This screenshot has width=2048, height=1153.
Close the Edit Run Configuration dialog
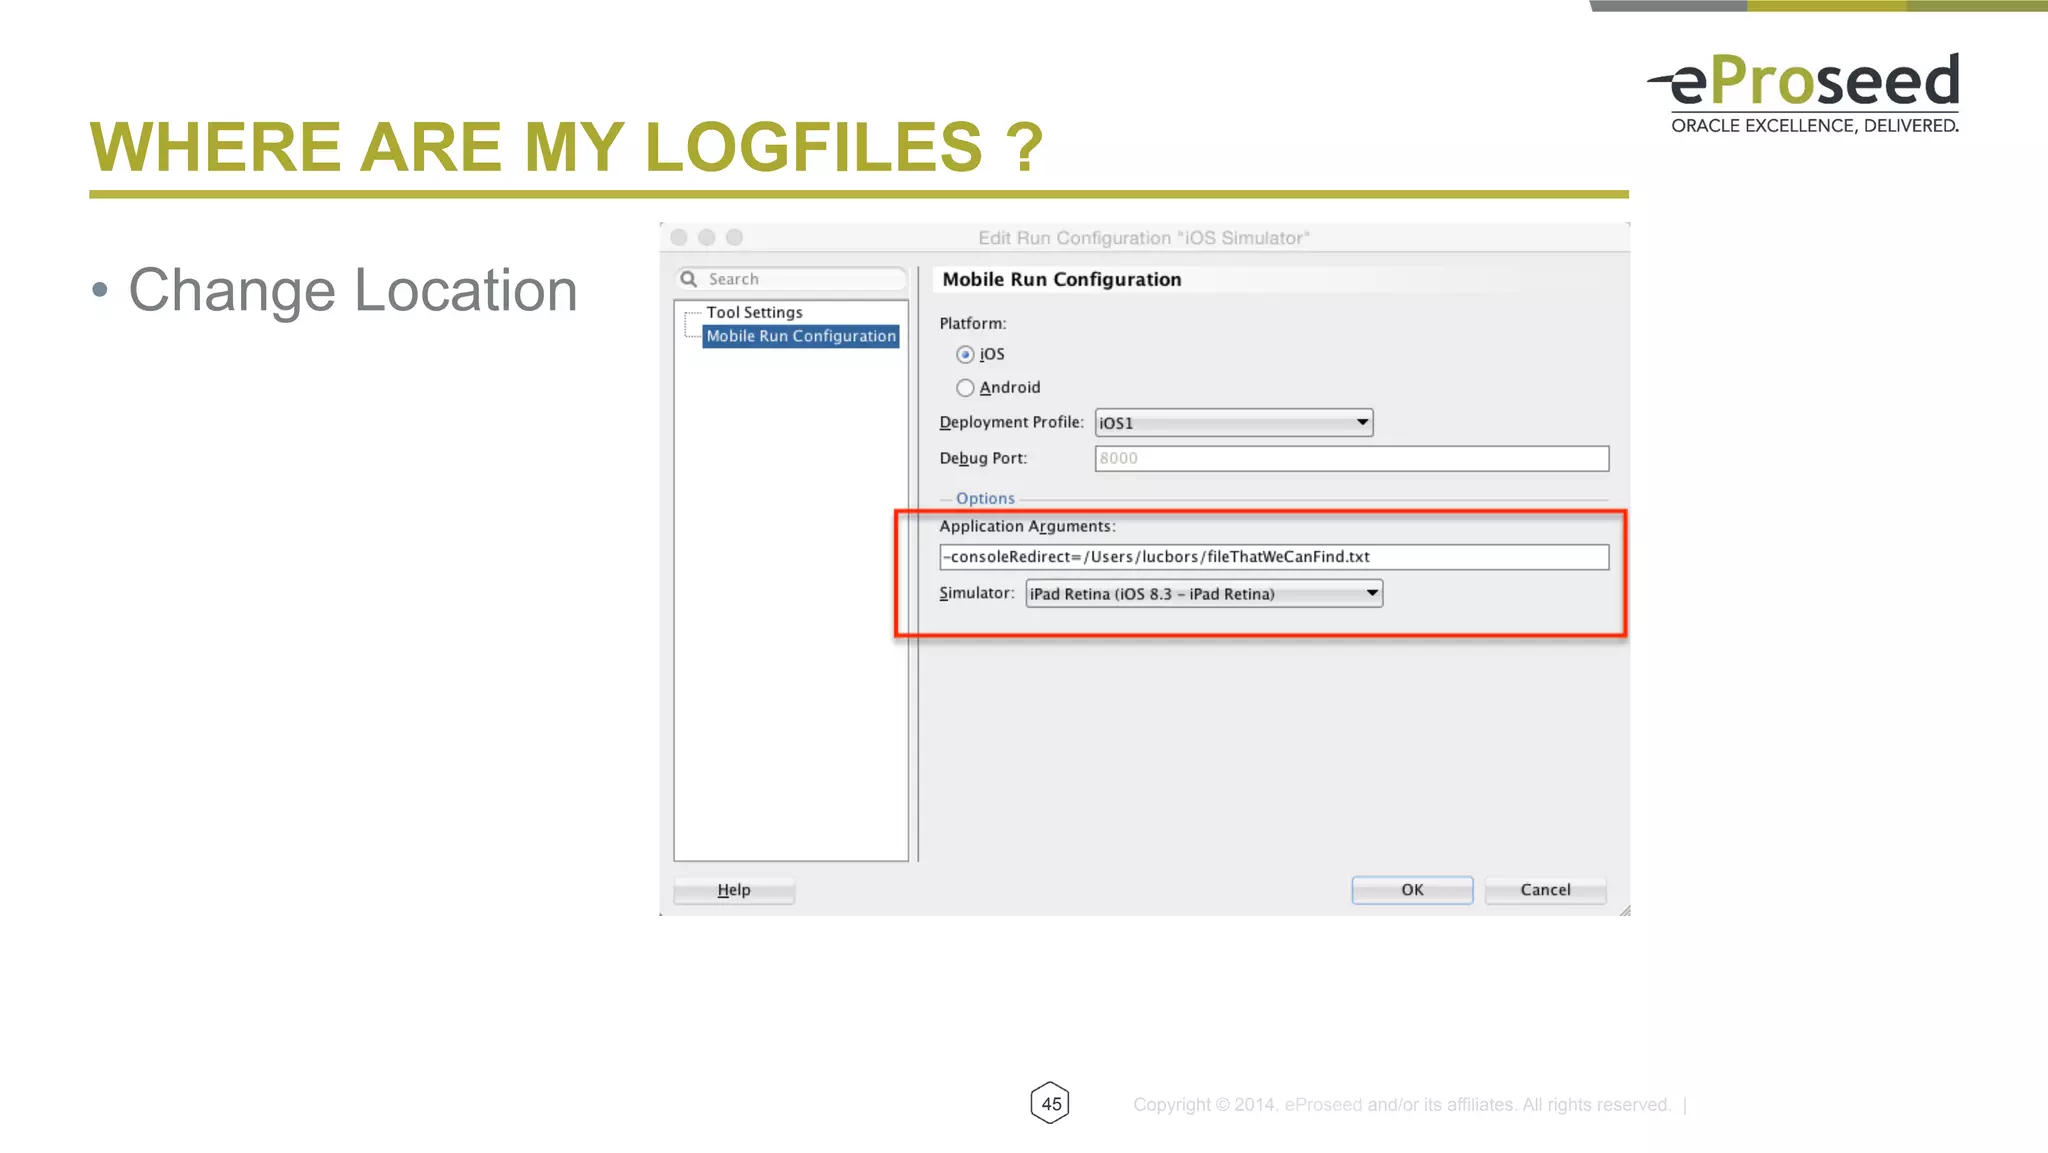pyautogui.click(x=679, y=237)
